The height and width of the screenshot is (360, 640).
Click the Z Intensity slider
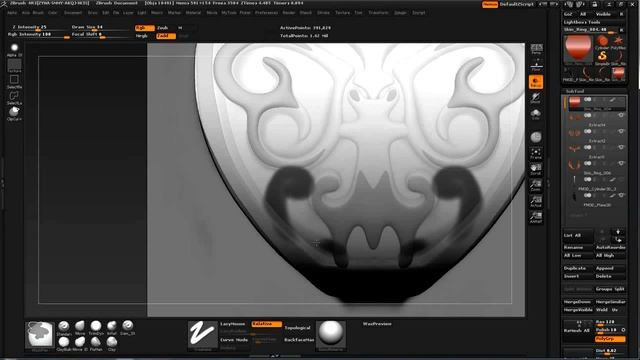(x=37, y=28)
